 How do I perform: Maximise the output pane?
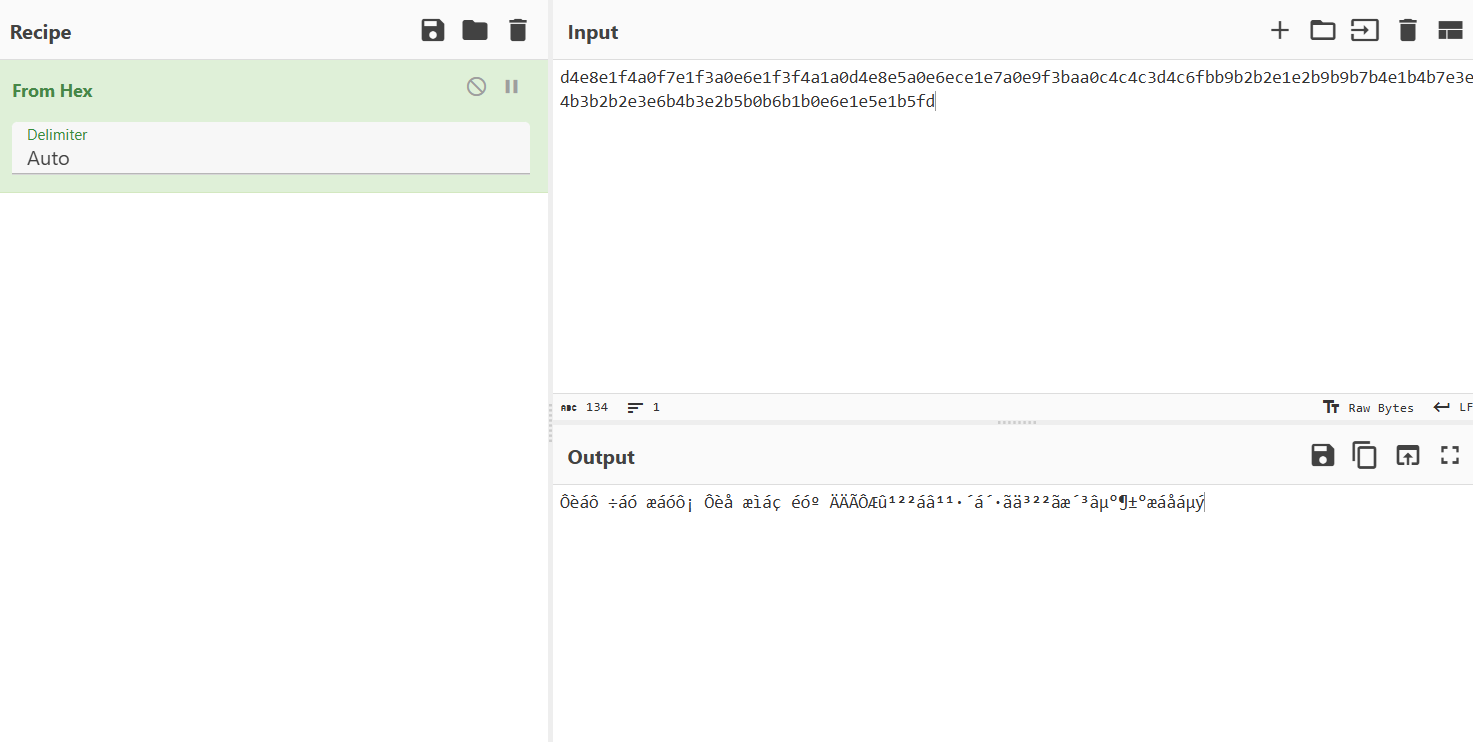pos(1450,456)
